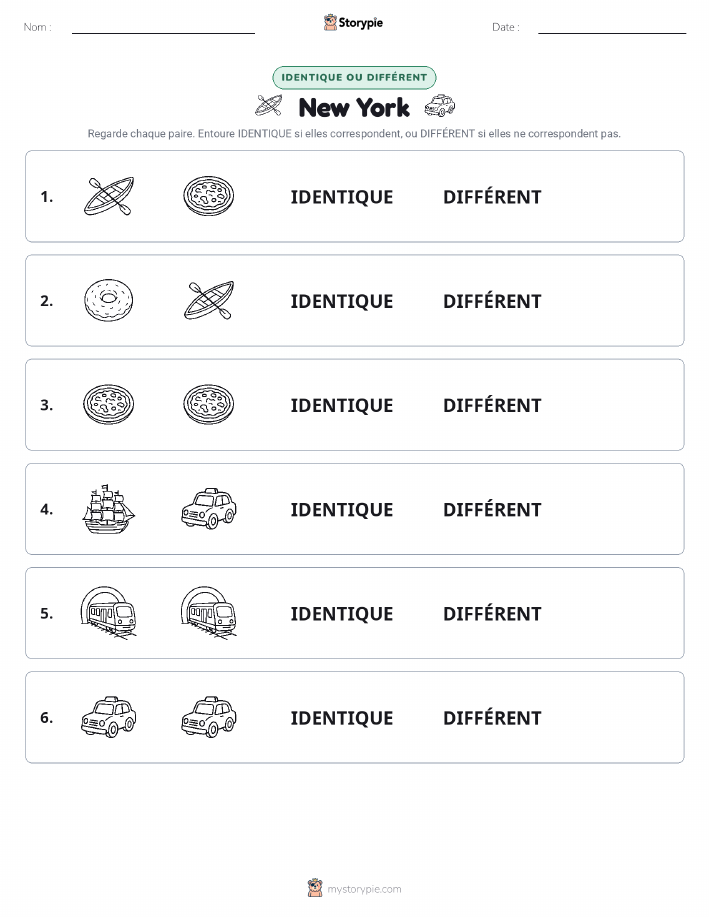Screen dimensions: 709x917
Task: Choose DIFFÉRENT for row 4
Action: pos(492,509)
